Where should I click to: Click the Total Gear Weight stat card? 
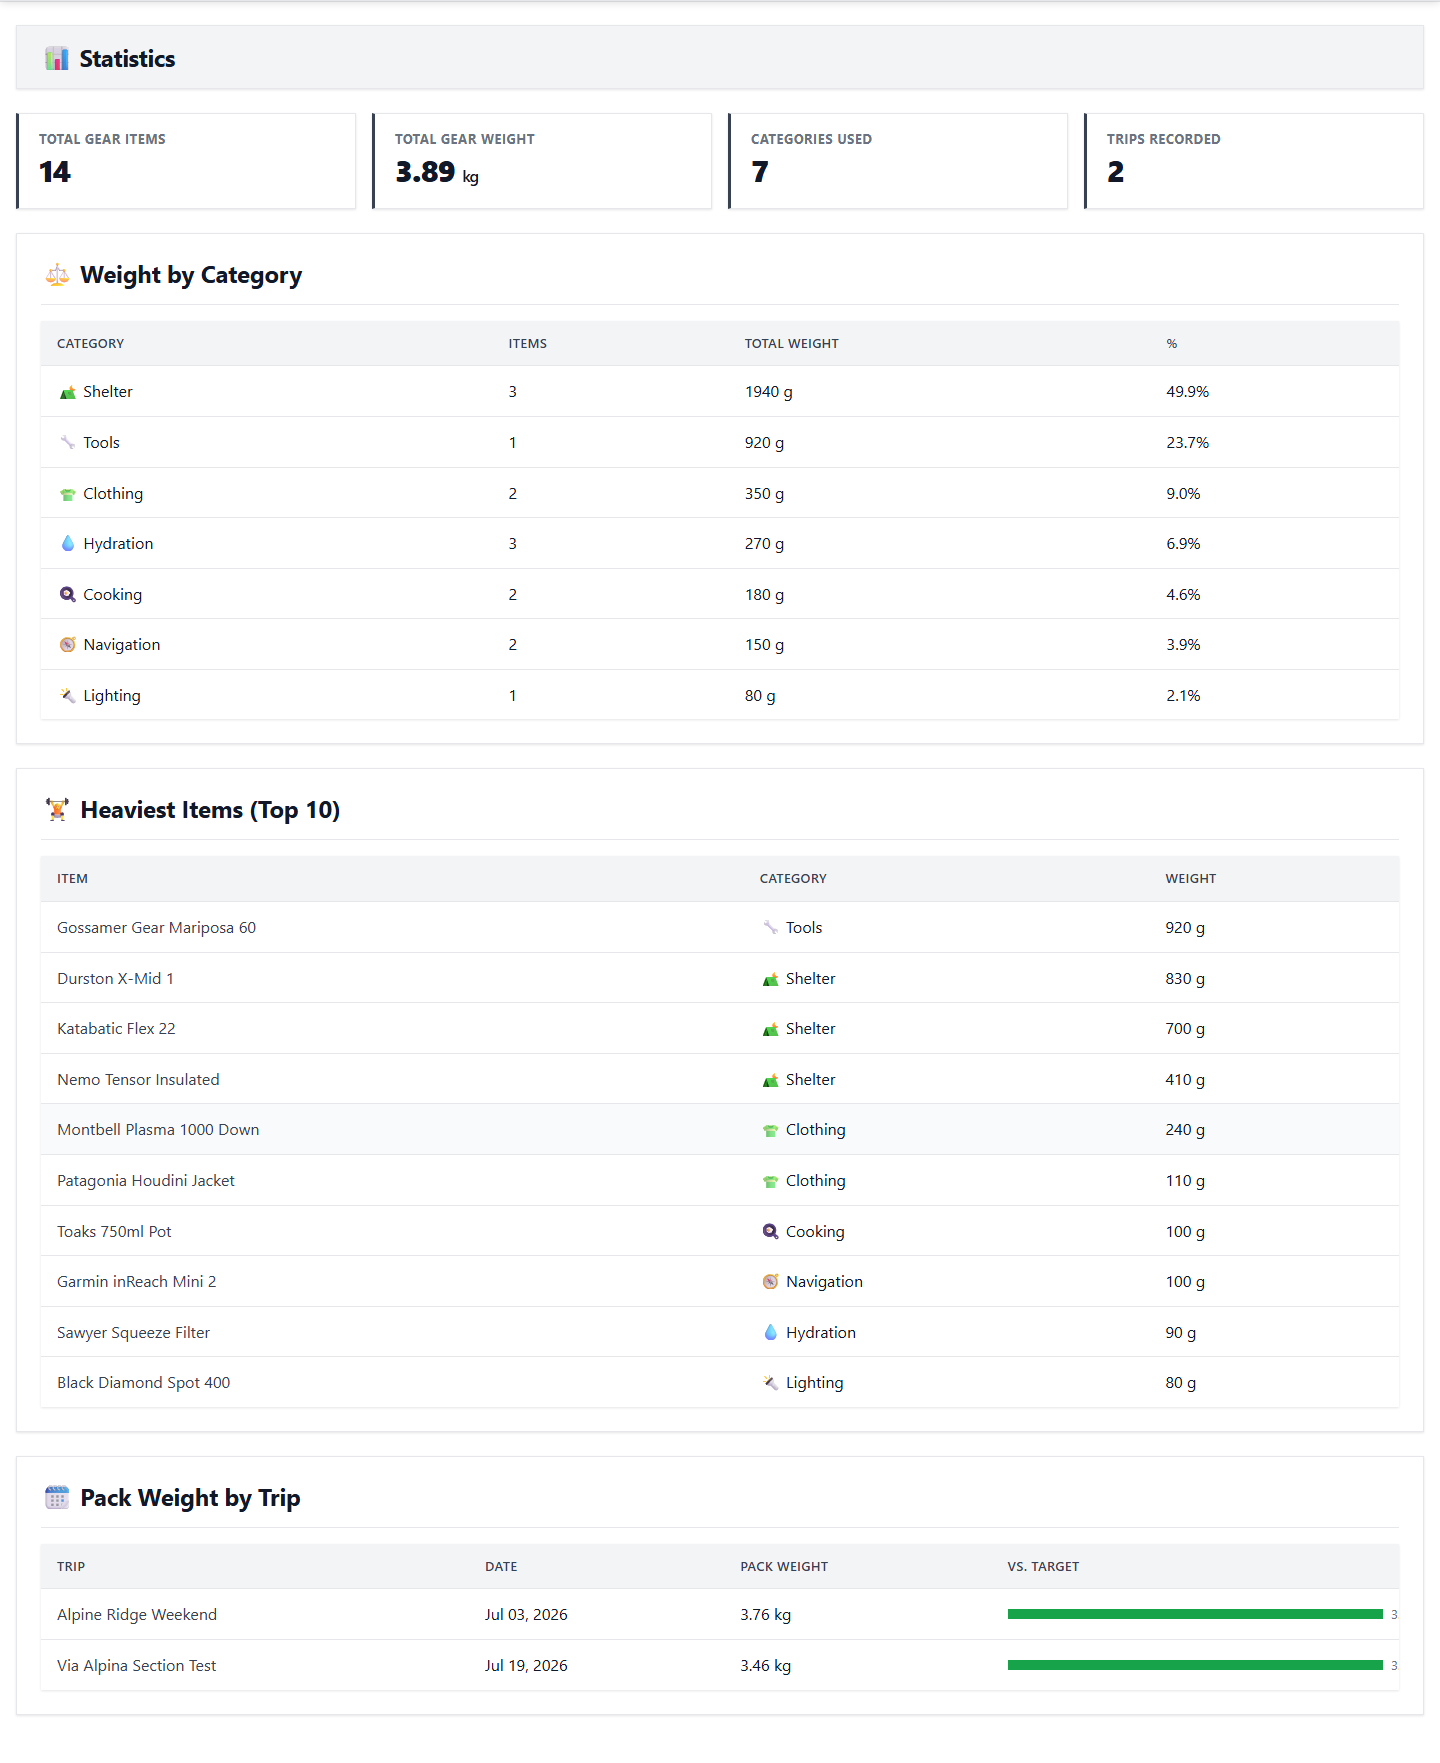[x=542, y=161]
